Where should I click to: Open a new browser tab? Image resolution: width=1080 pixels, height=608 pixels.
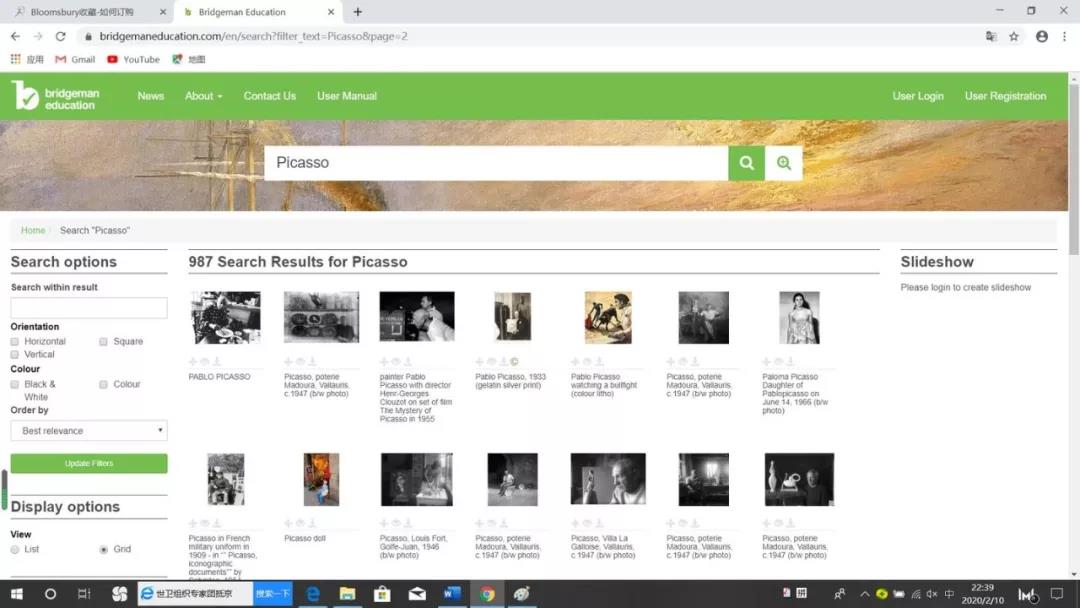tap(358, 12)
